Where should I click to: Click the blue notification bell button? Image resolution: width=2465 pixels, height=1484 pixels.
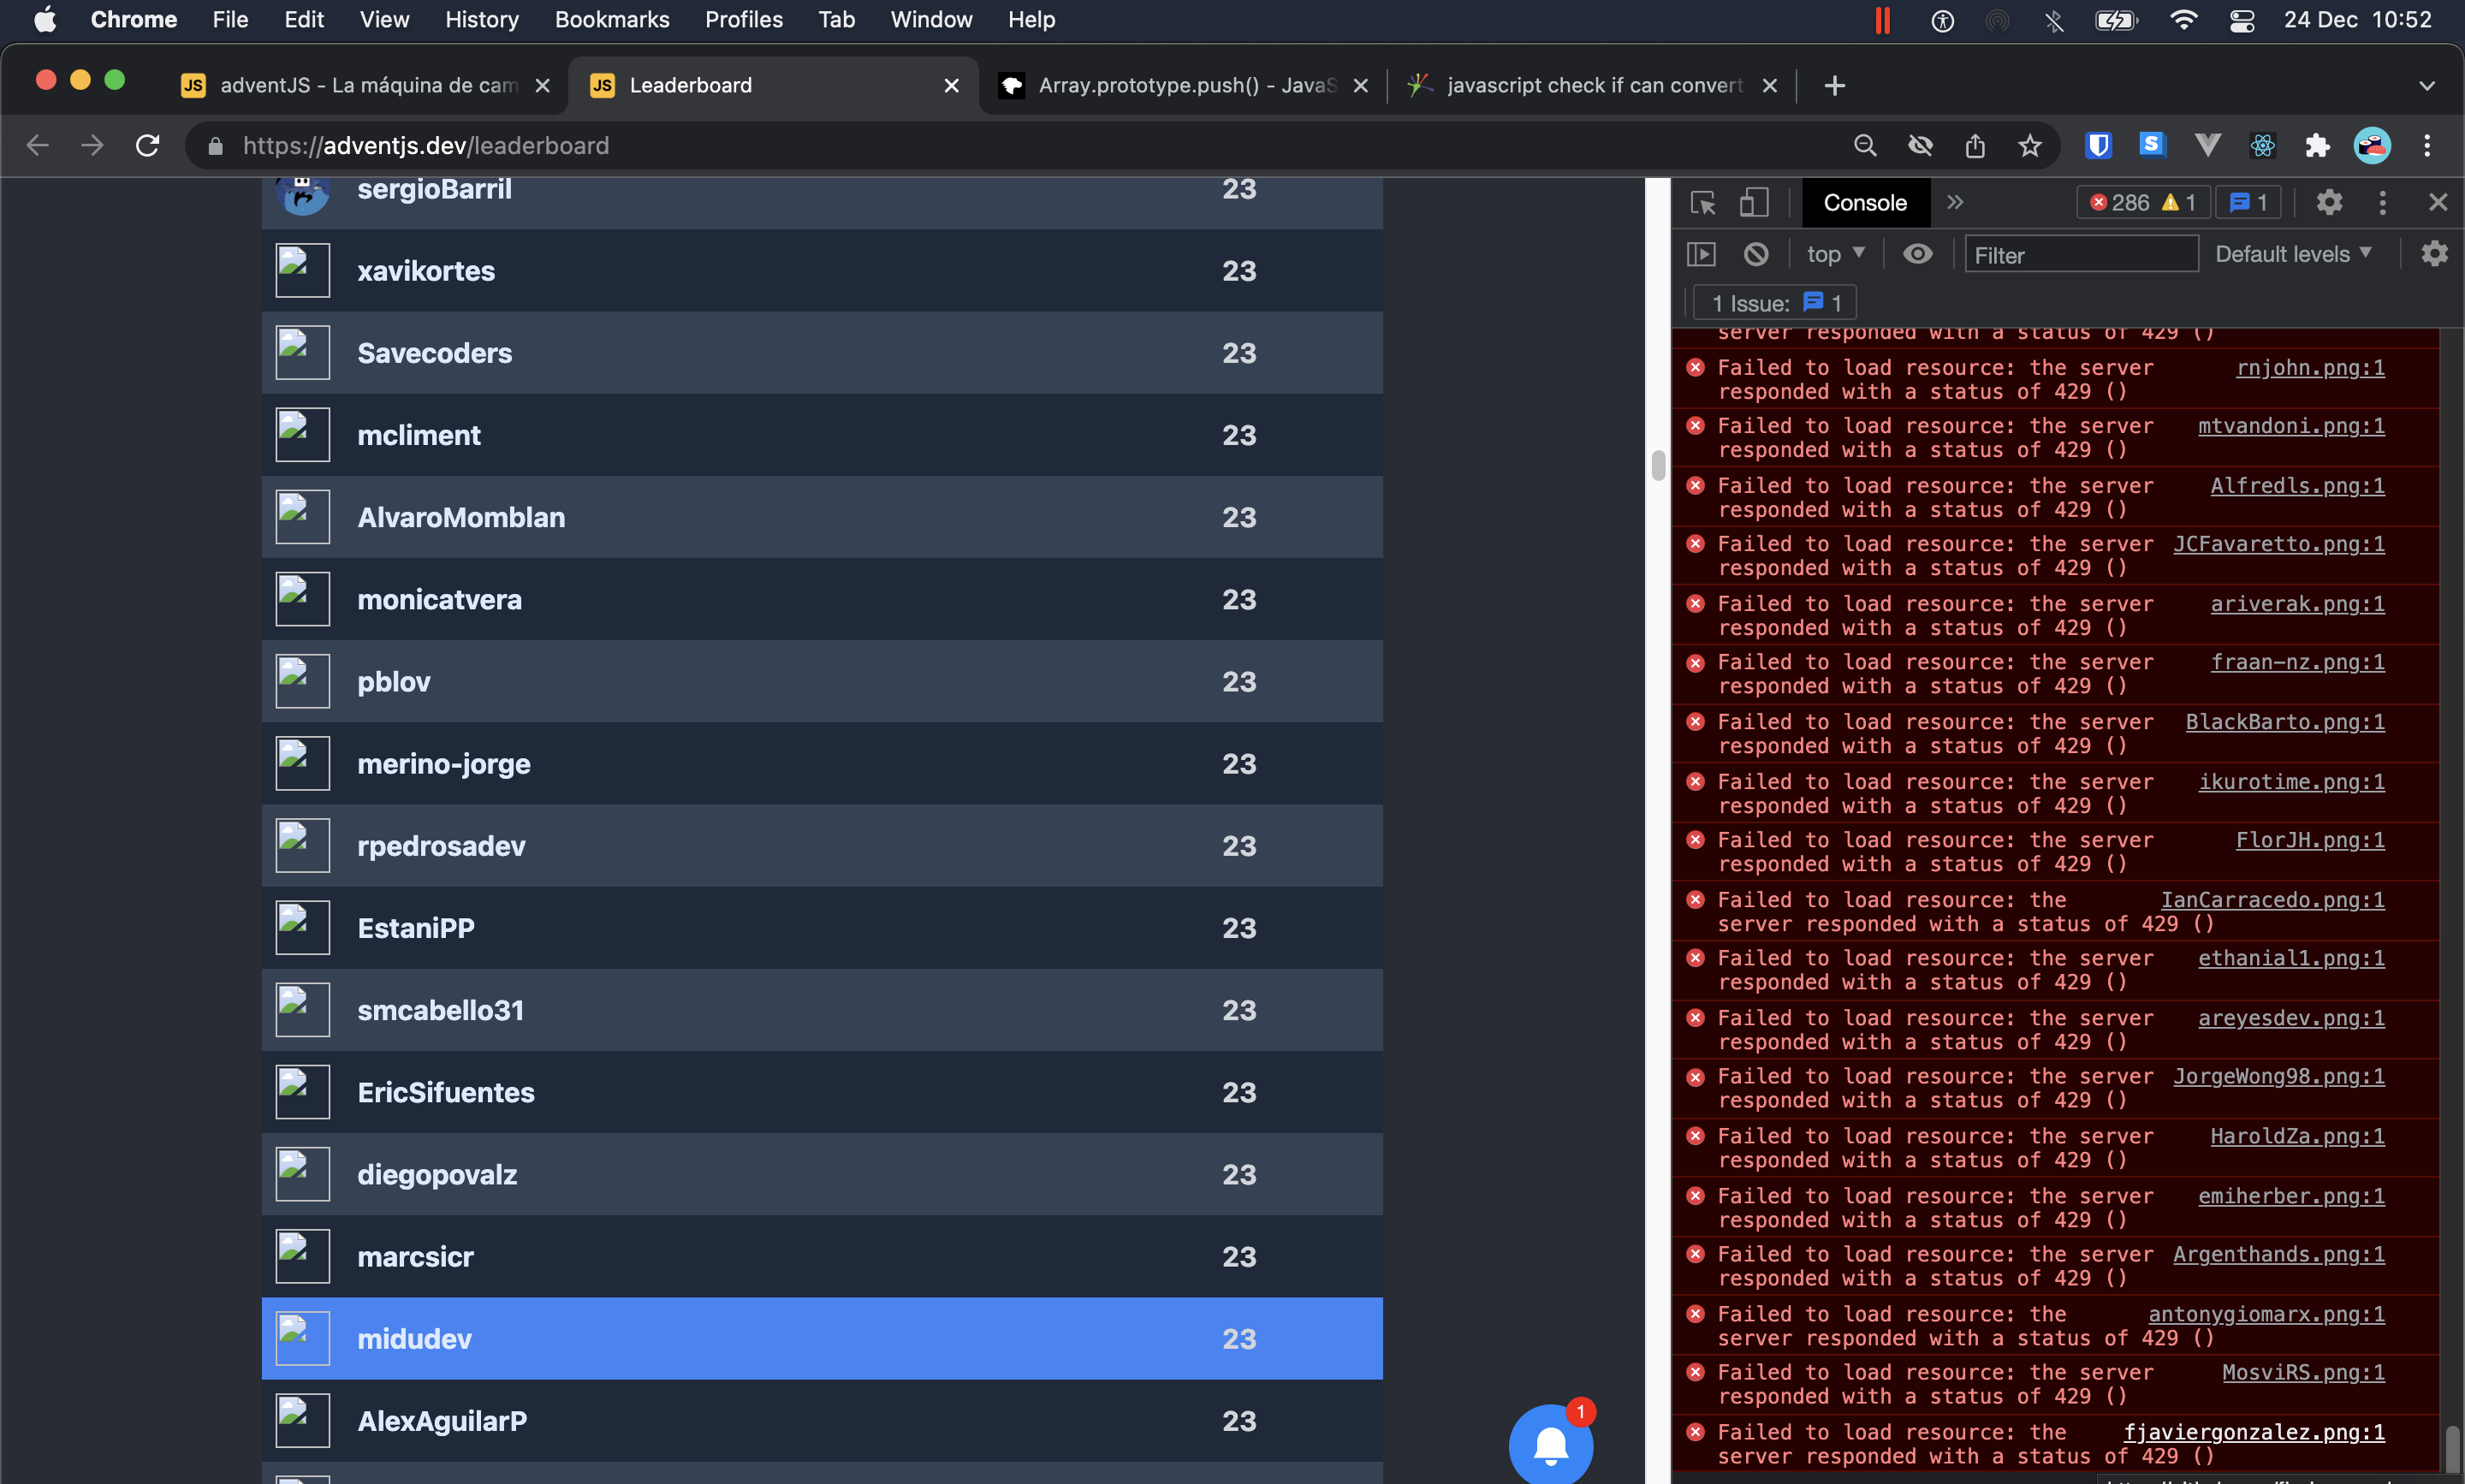[x=1550, y=1443]
